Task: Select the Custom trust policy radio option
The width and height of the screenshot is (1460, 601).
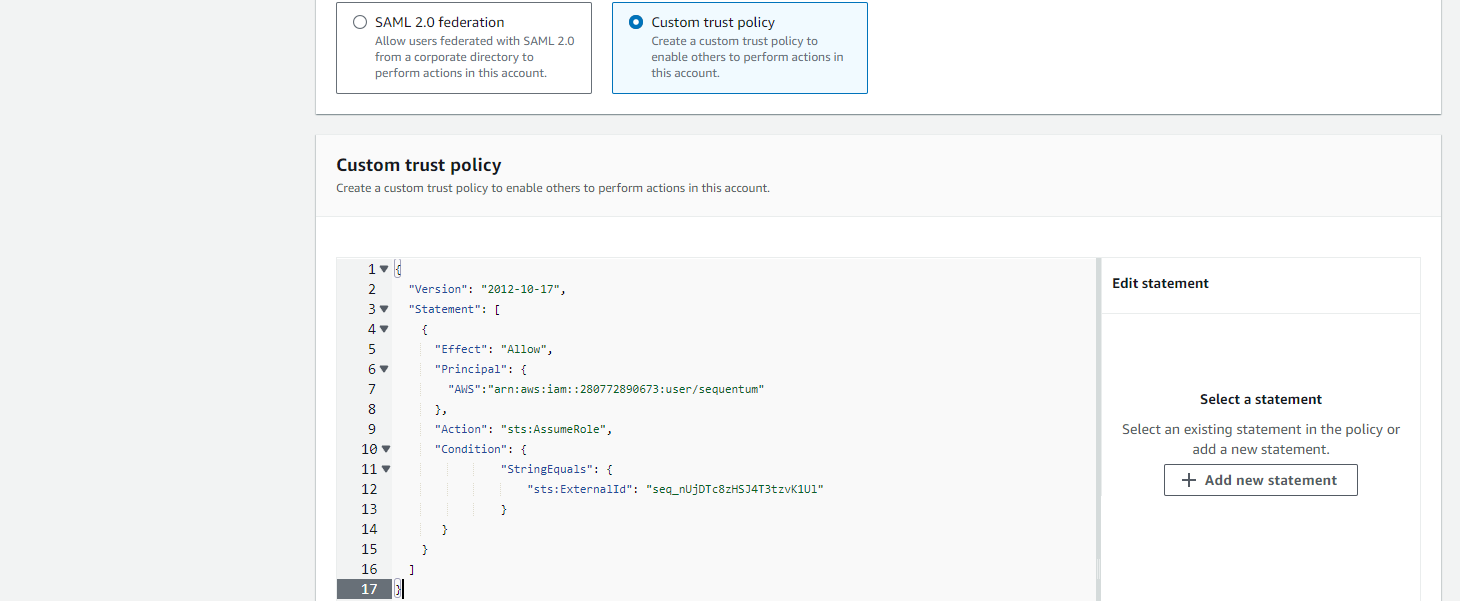Action: click(x=636, y=22)
